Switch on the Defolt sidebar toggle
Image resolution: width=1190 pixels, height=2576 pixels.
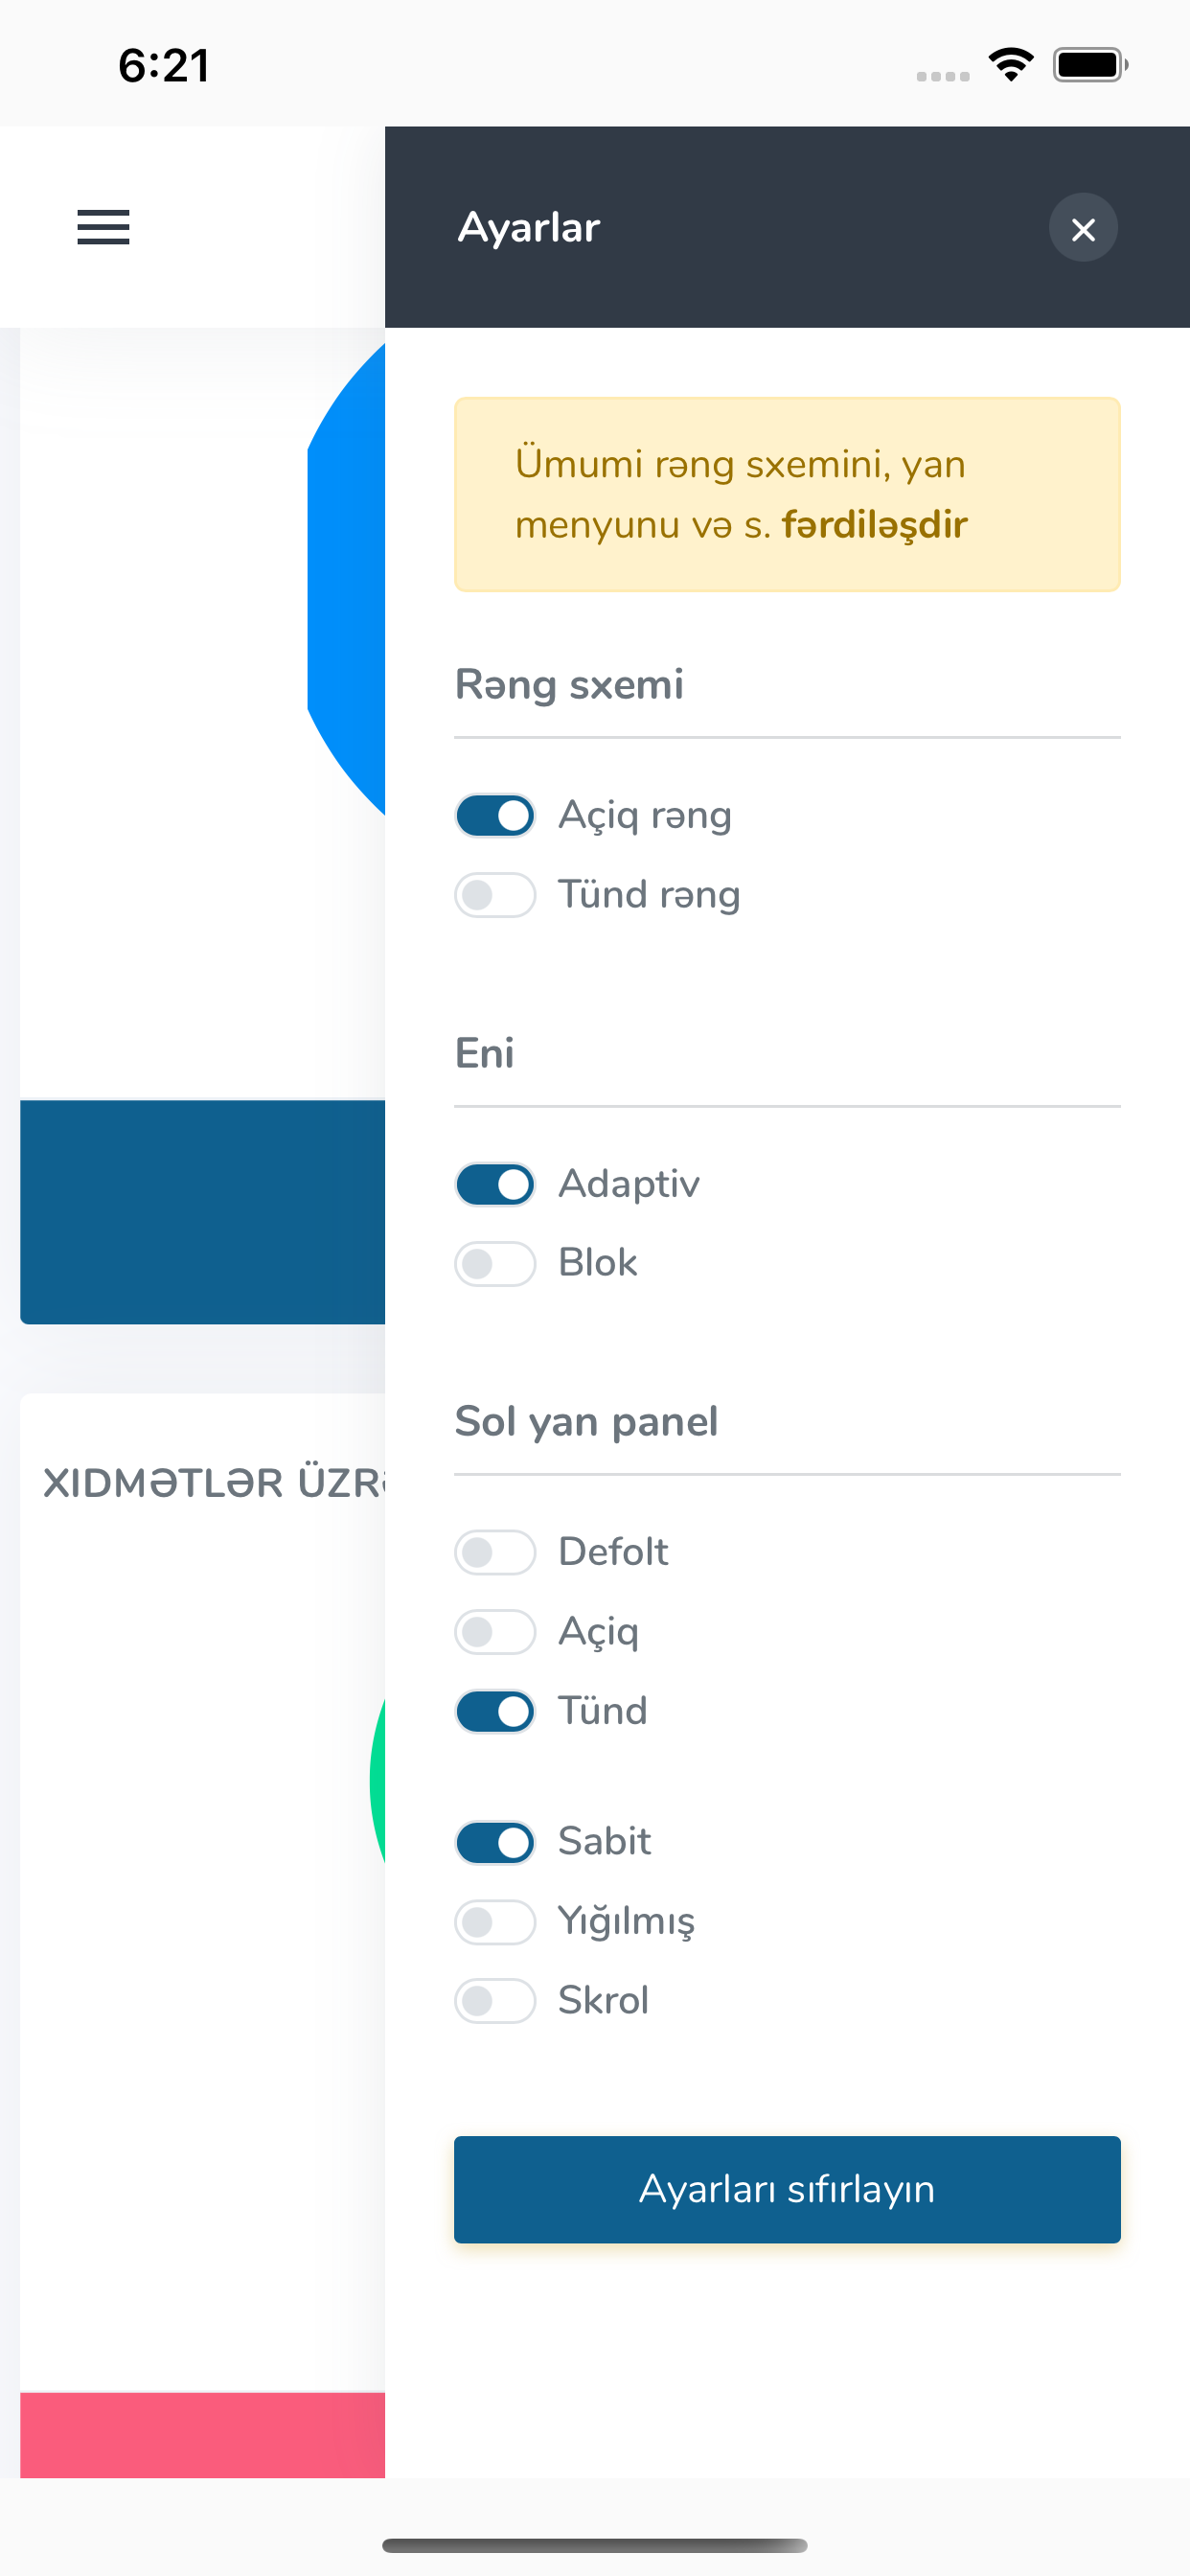[495, 1553]
